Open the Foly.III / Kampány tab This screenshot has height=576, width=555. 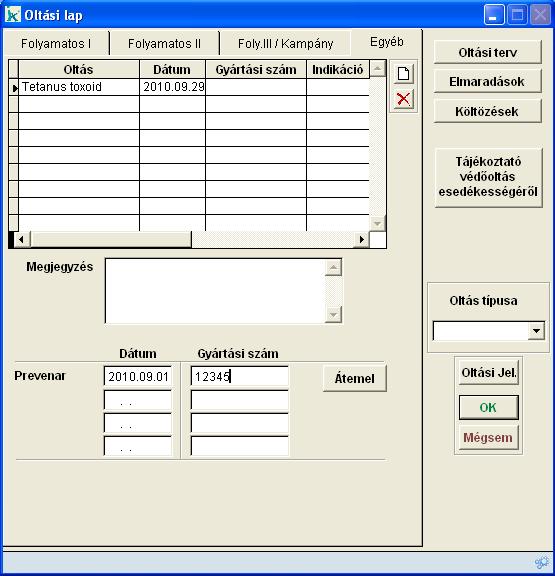pos(285,44)
